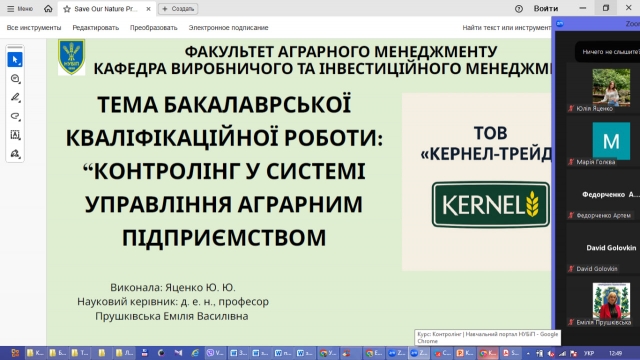Viewport: 640px width, 360px height.
Task: Click the taskbar clock
Action: point(615,353)
